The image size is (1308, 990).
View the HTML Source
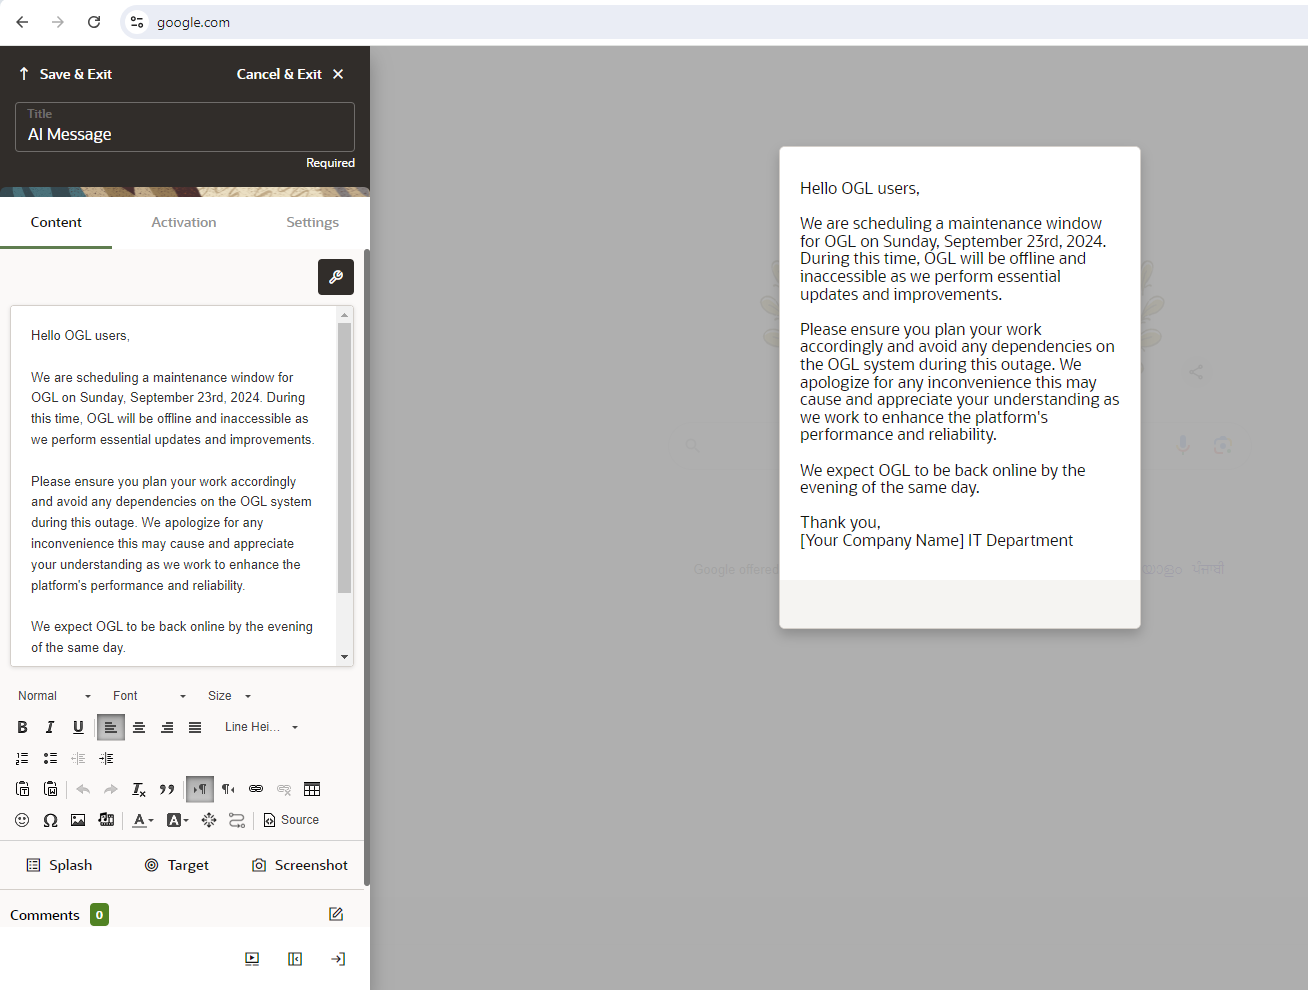click(291, 820)
